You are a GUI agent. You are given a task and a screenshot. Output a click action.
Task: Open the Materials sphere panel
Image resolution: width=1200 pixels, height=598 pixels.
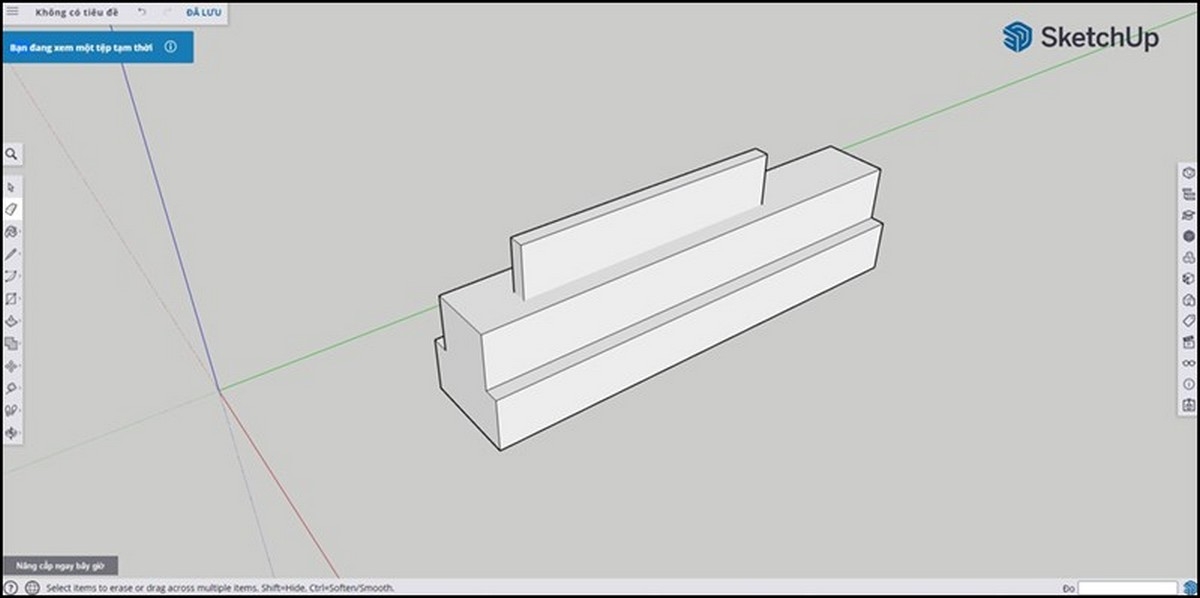pos(1188,237)
